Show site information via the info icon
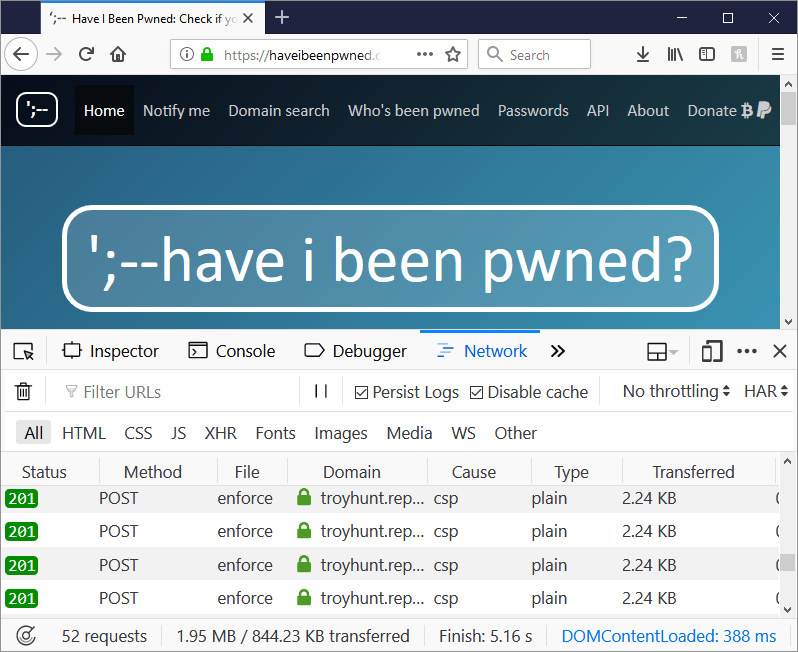798x652 pixels. [187, 54]
